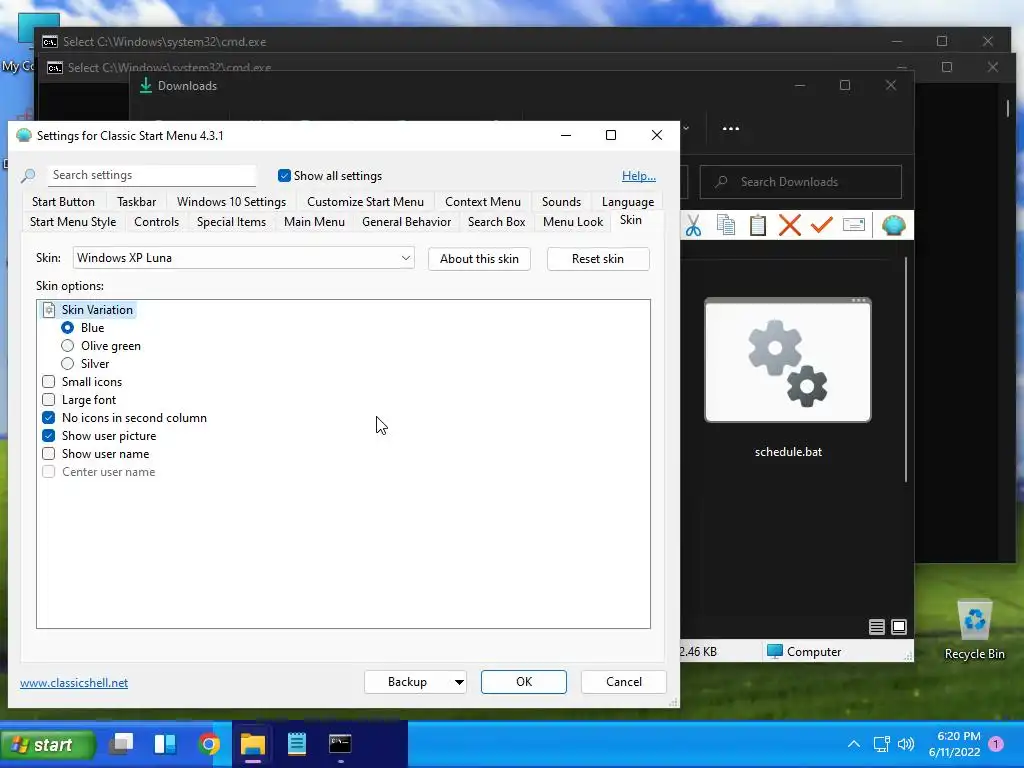The image size is (1024, 768).
Task: Click the three-dots more options in Downloads
Action: tap(731, 129)
